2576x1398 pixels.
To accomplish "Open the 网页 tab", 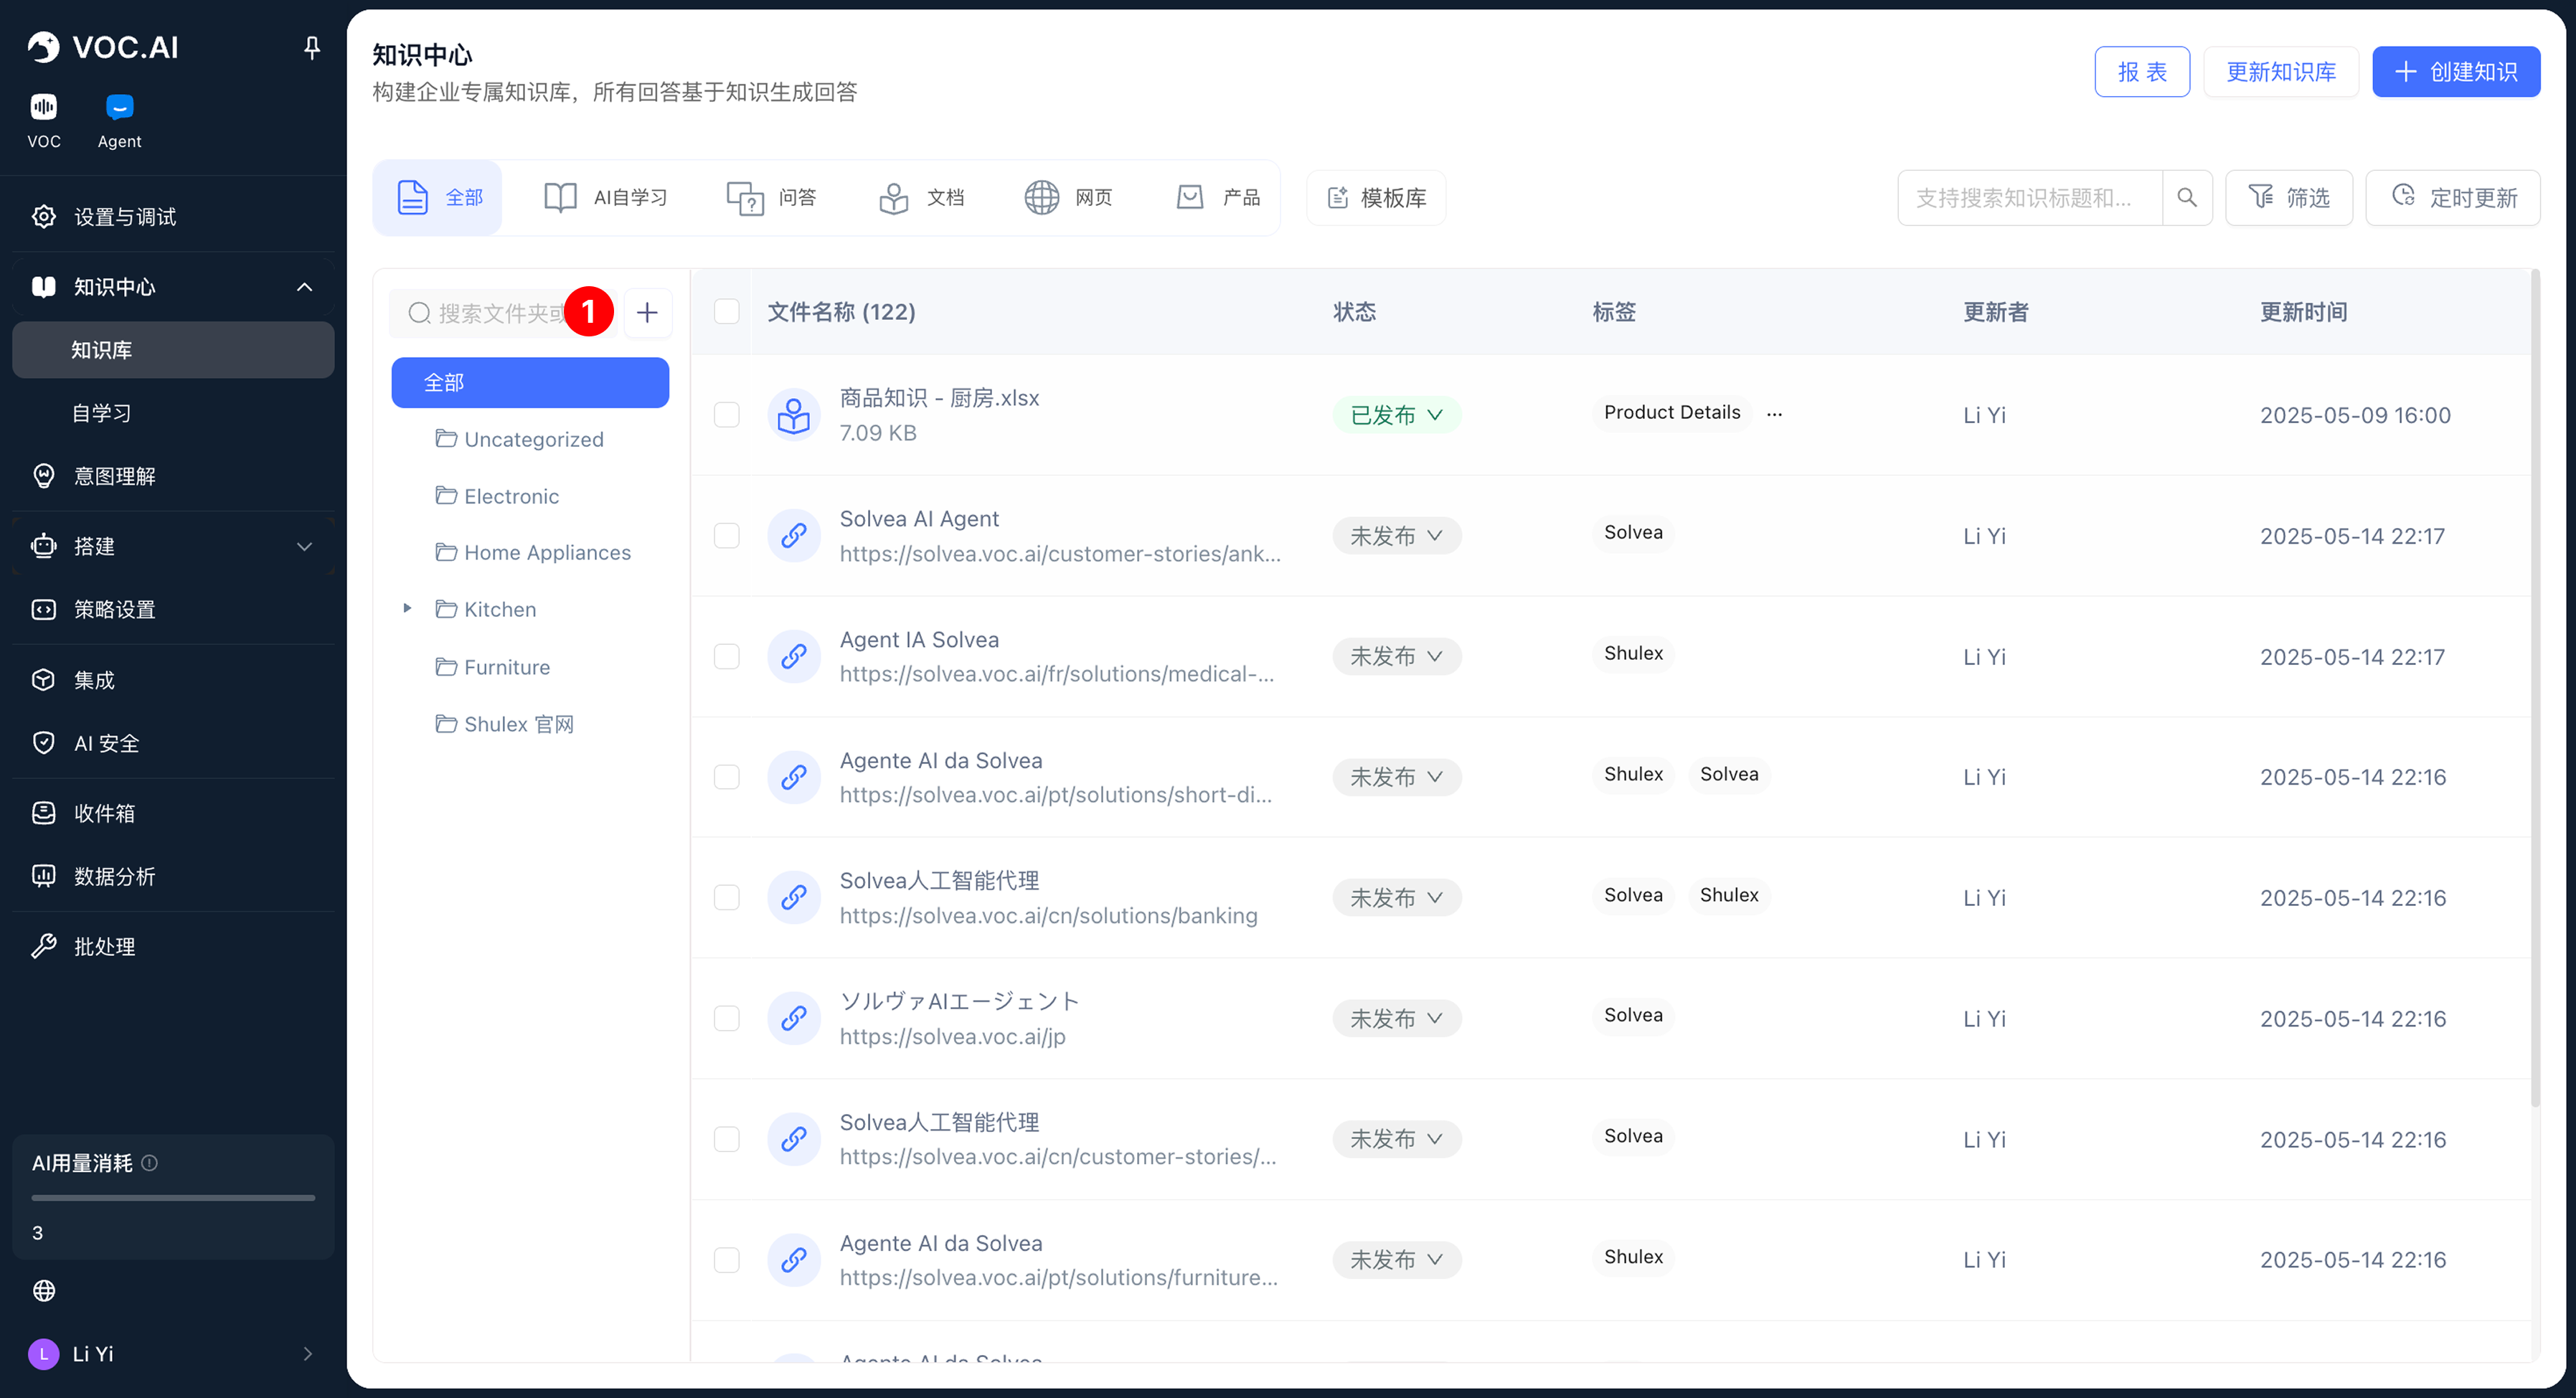I will tap(1068, 197).
